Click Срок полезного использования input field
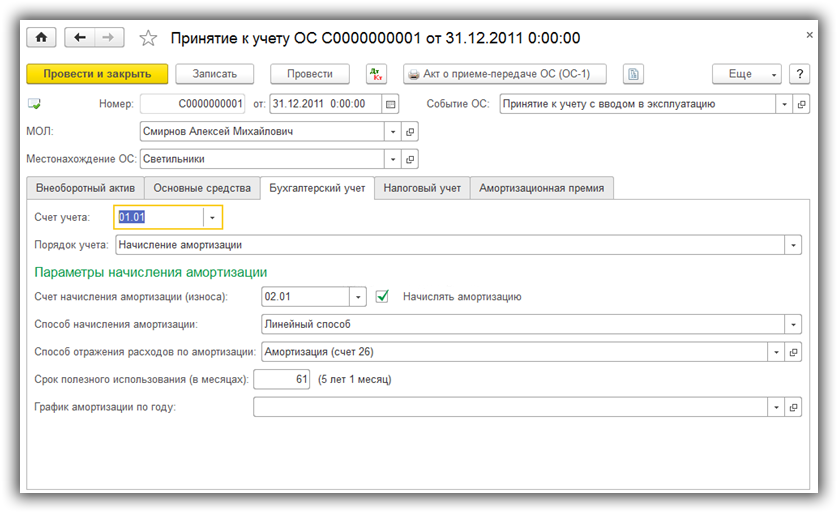Viewport: 838px width, 513px height. pyautogui.click(x=283, y=379)
